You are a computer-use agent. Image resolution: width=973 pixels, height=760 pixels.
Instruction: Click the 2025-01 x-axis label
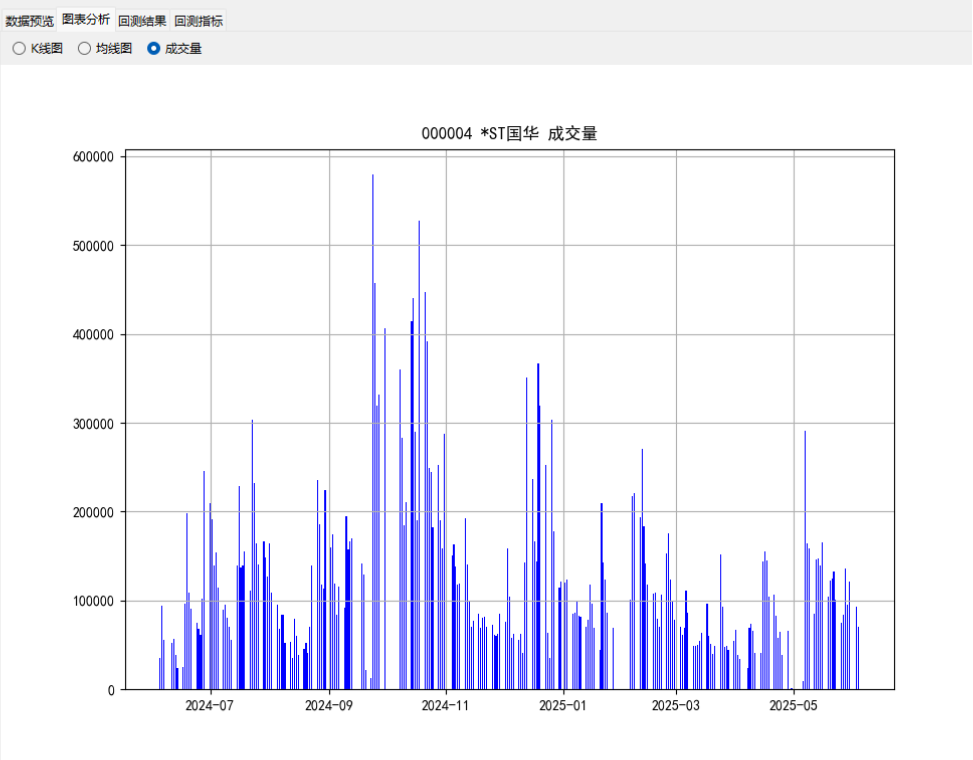[x=563, y=705]
